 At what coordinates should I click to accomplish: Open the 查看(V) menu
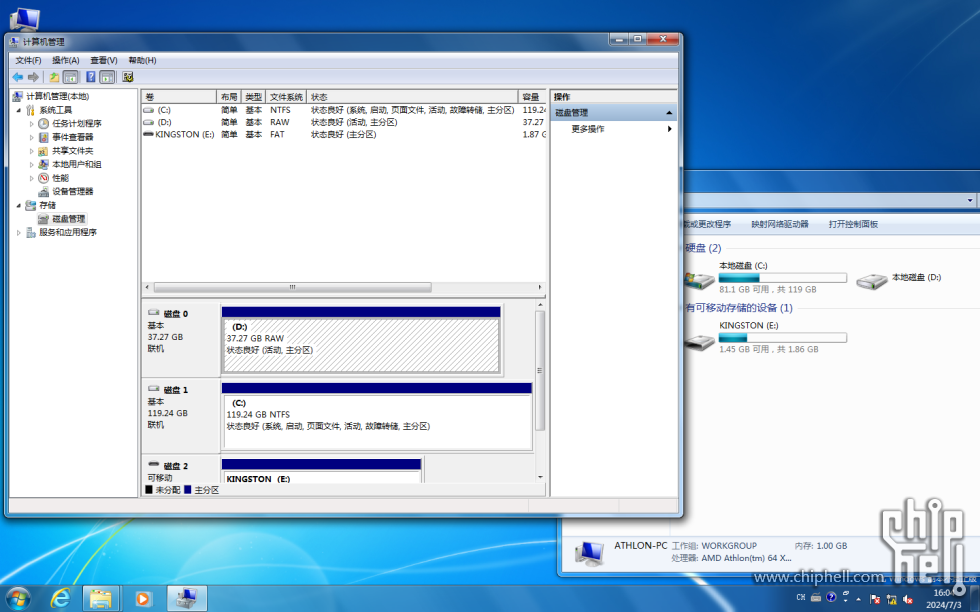click(104, 60)
